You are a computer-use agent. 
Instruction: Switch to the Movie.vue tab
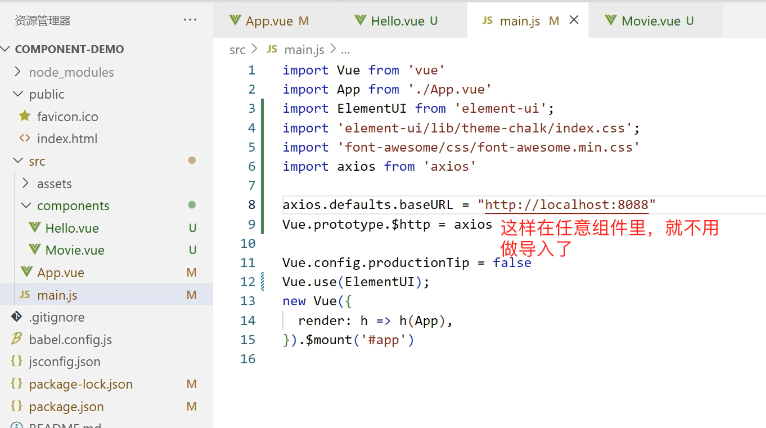click(657, 21)
